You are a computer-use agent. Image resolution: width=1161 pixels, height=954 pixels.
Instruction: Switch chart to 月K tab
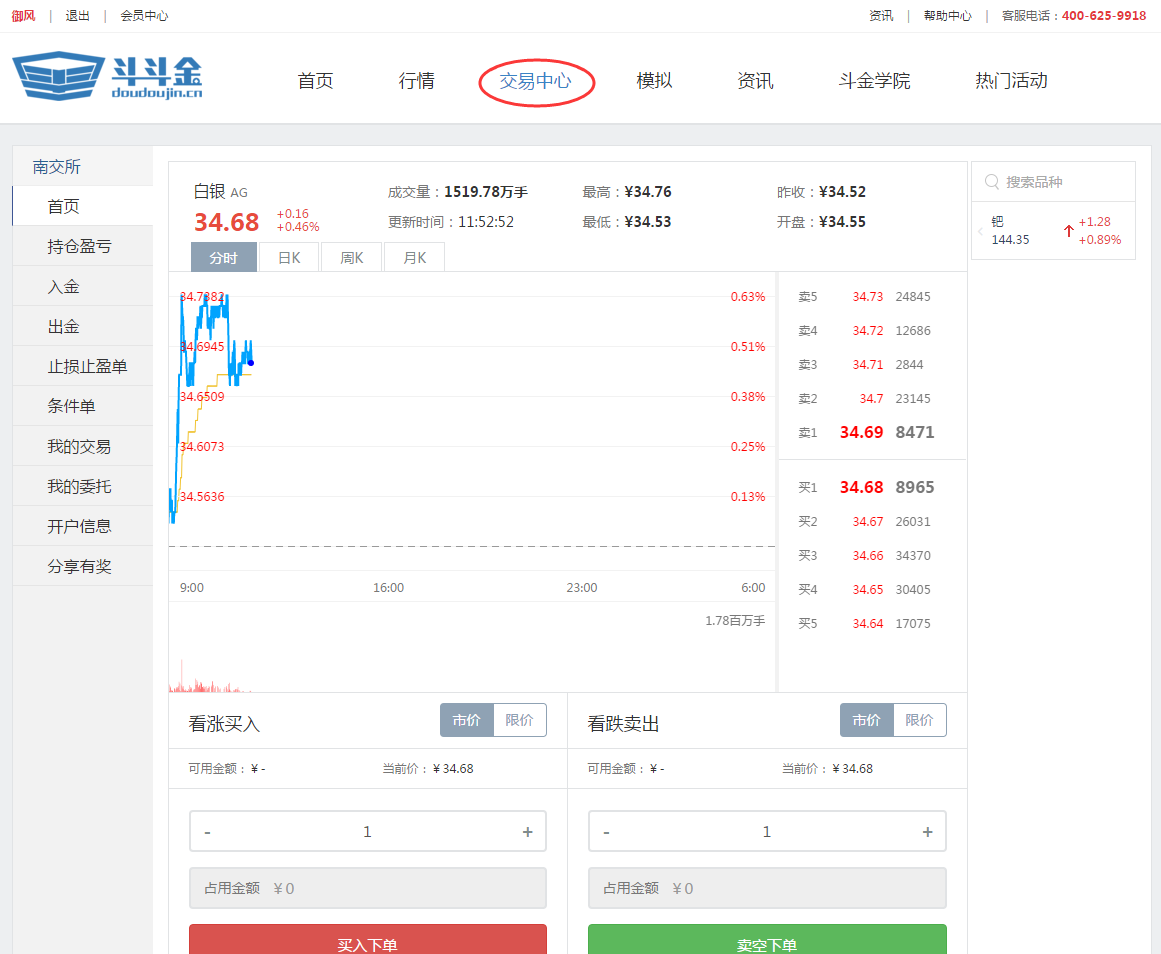click(413, 257)
